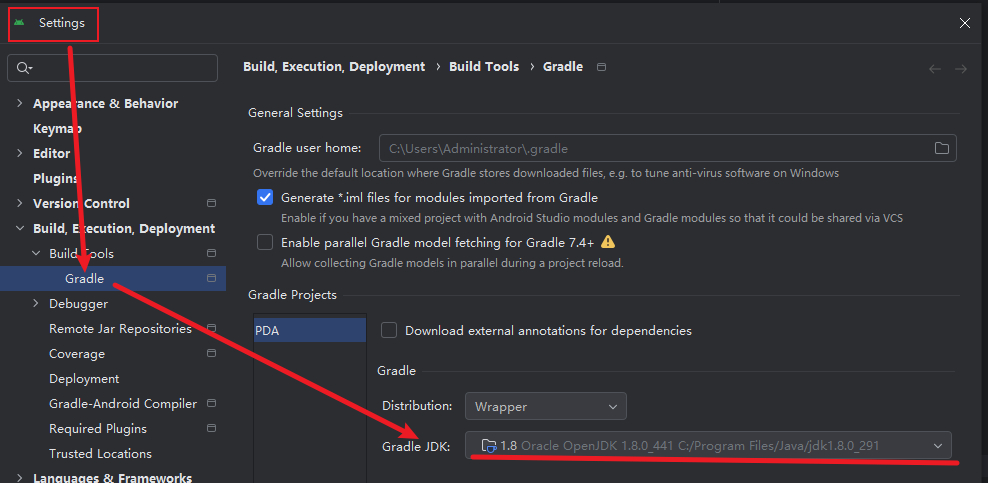
Task: Select PDA in Gradle Projects list
Action: (x=309, y=330)
